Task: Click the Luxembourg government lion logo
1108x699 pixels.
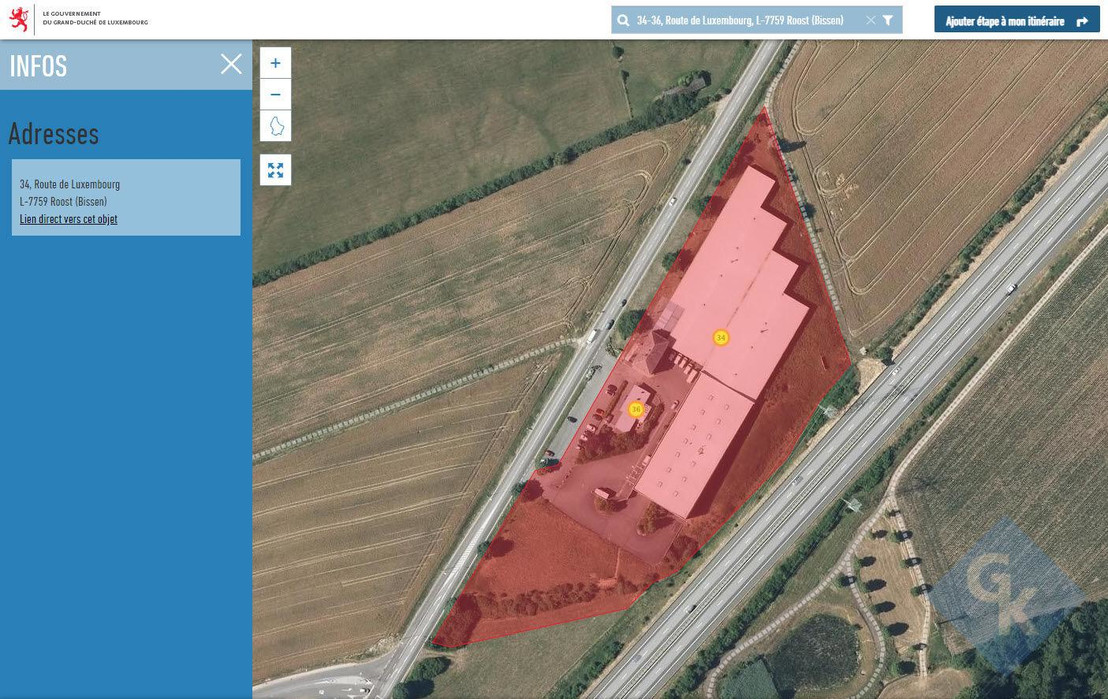Action: coord(19,19)
